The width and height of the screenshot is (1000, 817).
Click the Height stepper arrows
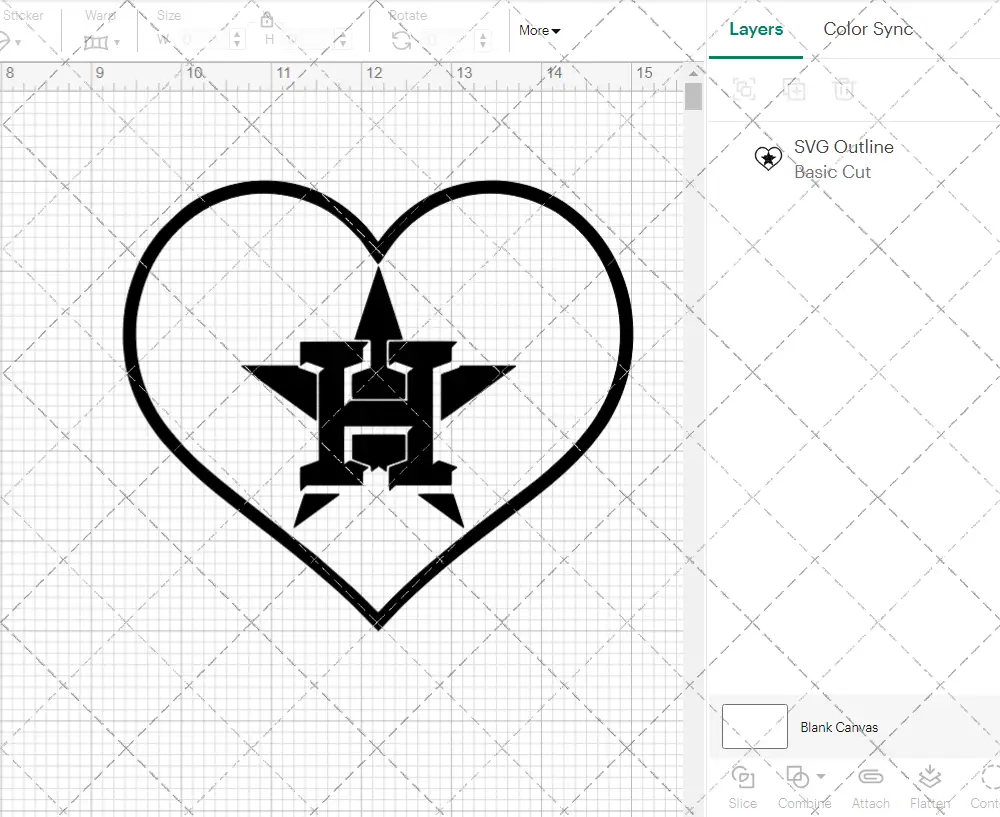tap(344, 40)
